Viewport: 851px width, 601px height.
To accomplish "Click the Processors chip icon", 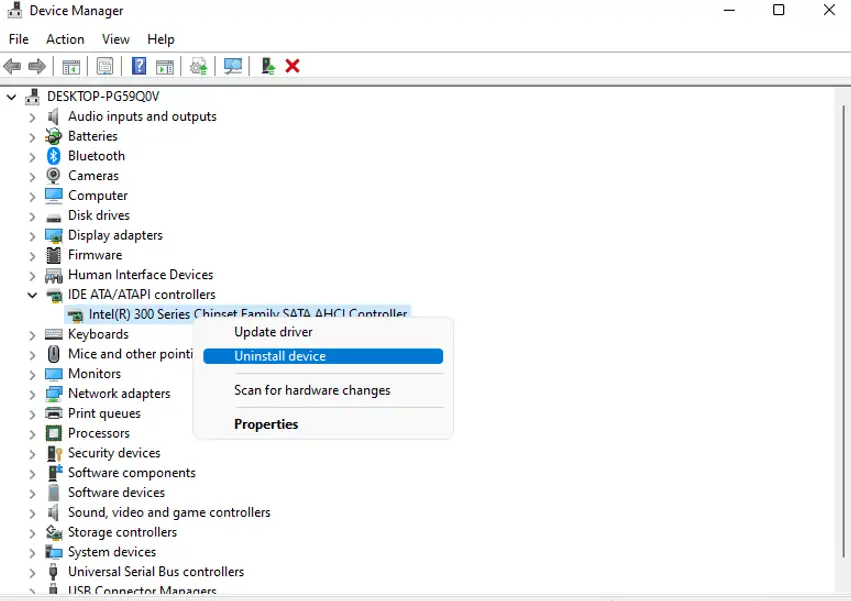I will (x=53, y=433).
